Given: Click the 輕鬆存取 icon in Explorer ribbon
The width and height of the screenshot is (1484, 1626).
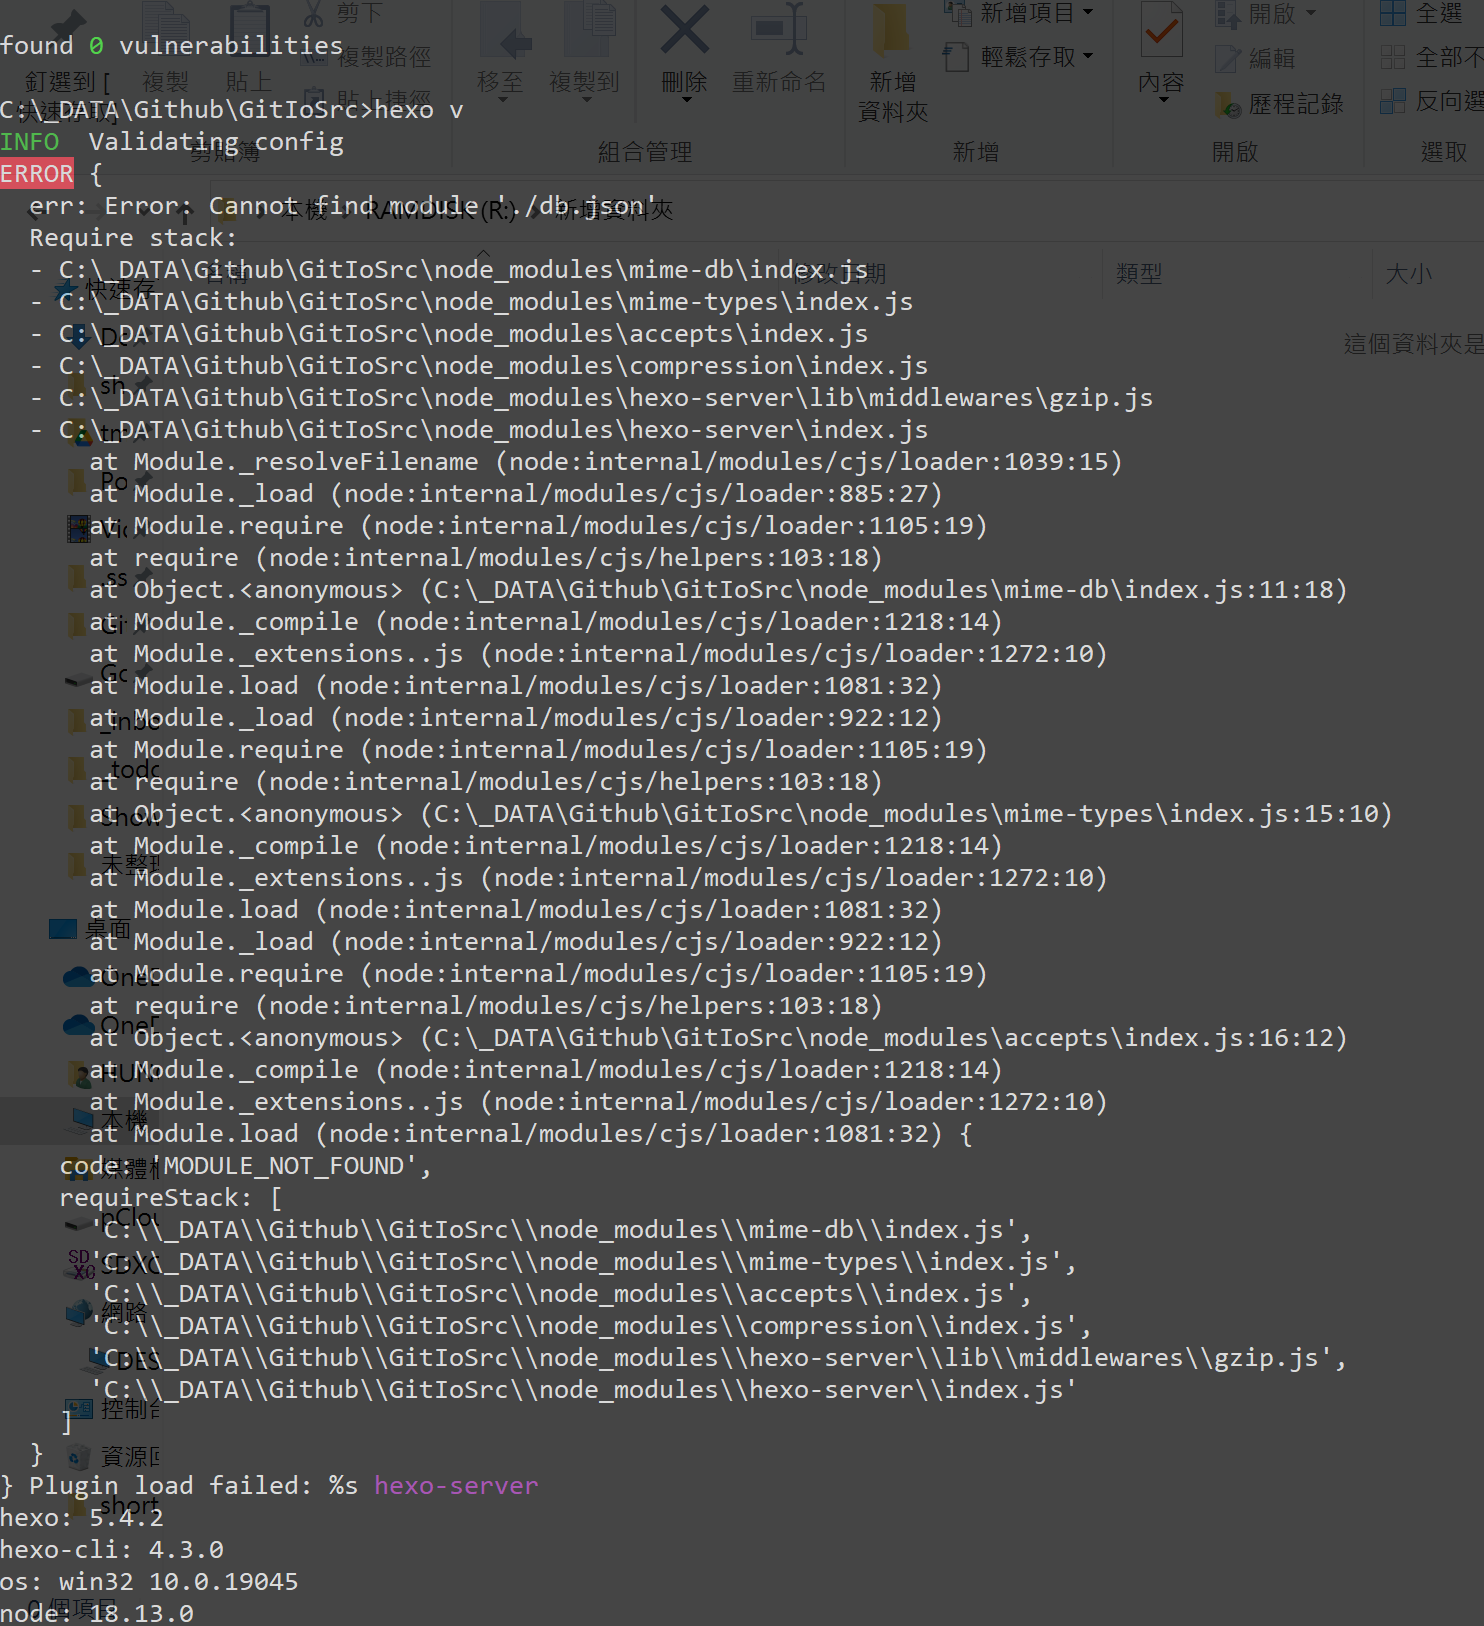Looking at the screenshot, I should coord(957,57).
